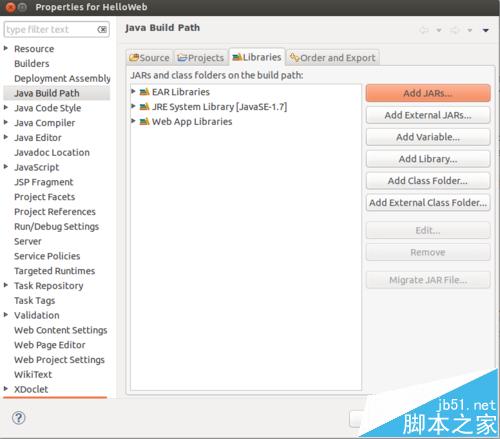Select the EAR Libraries entry text
The image size is (500, 439).
click(x=181, y=92)
